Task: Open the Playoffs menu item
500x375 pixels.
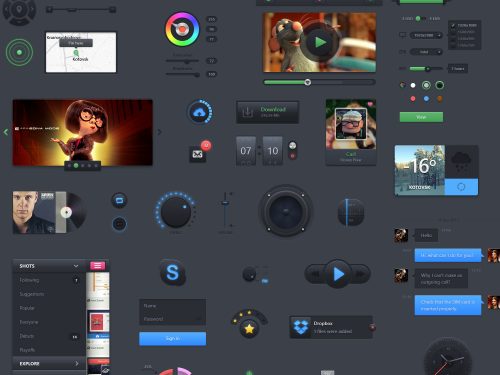Action: [49, 350]
